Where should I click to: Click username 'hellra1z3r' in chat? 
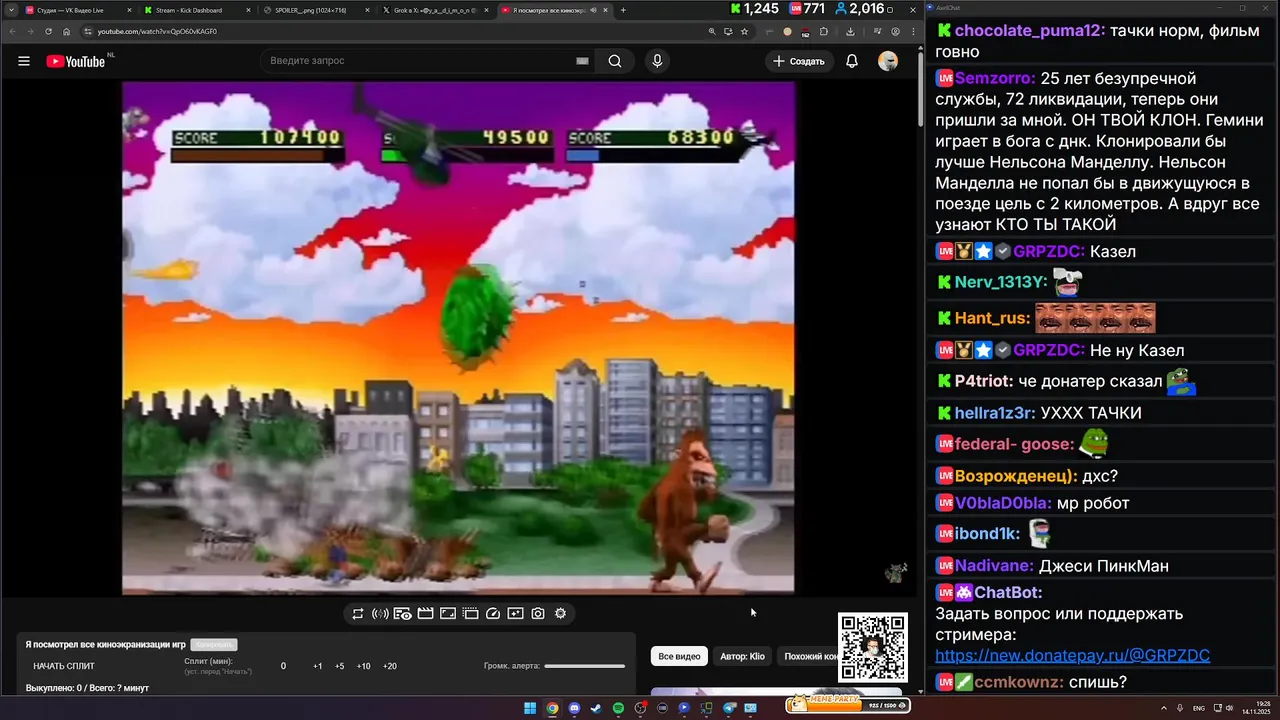995,413
